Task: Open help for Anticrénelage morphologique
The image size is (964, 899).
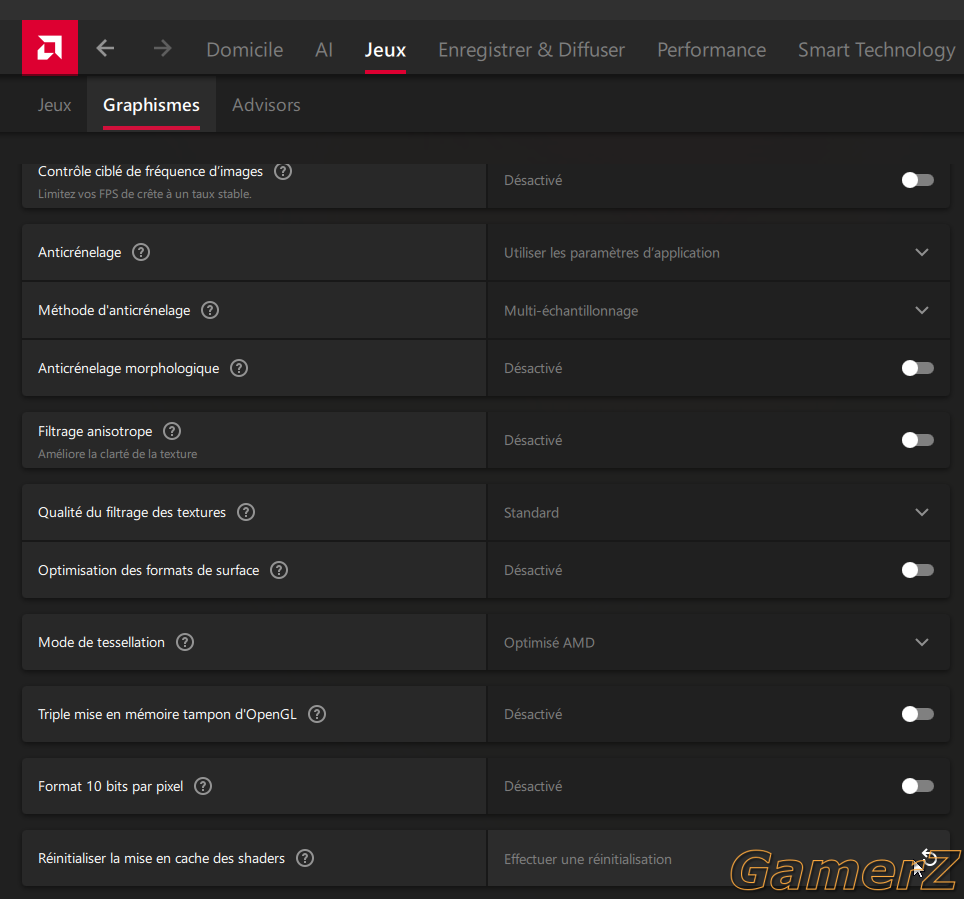Action: [239, 368]
